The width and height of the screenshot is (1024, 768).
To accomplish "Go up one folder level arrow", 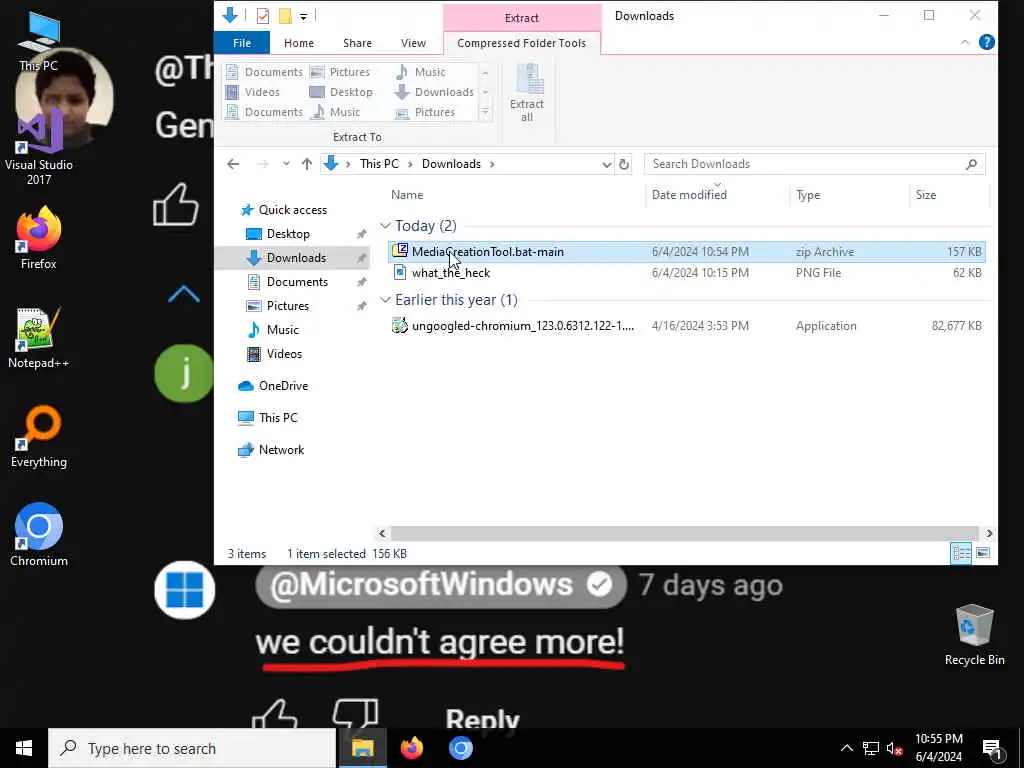I will [306, 164].
